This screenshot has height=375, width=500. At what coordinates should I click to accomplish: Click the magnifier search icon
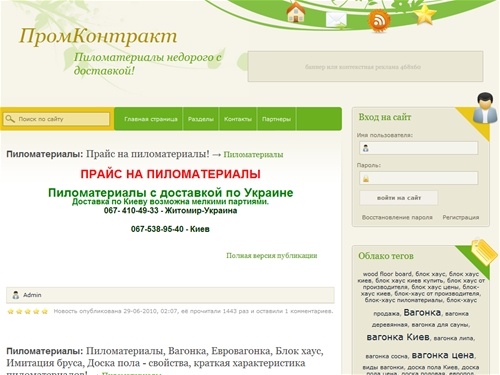pyautogui.click(x=10, y=119)
